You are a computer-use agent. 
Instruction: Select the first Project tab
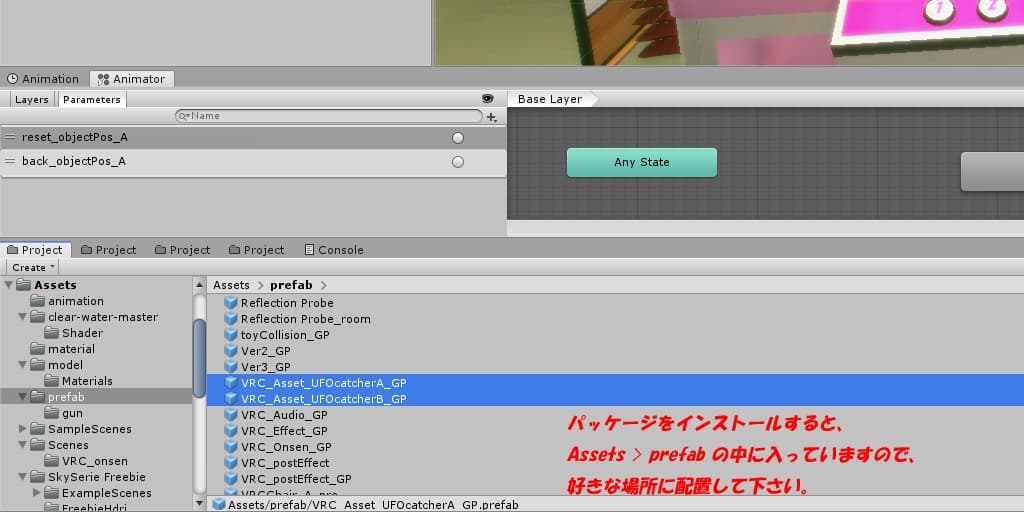(35, 250)
